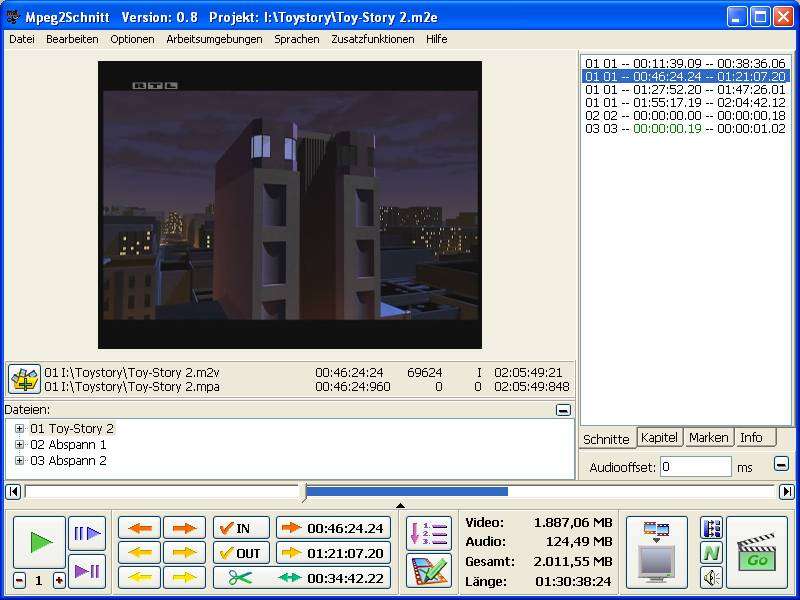Open the Zusatzfunktionen menu
Viewport: 800px width, 600px height.
(x=372, y=39)
